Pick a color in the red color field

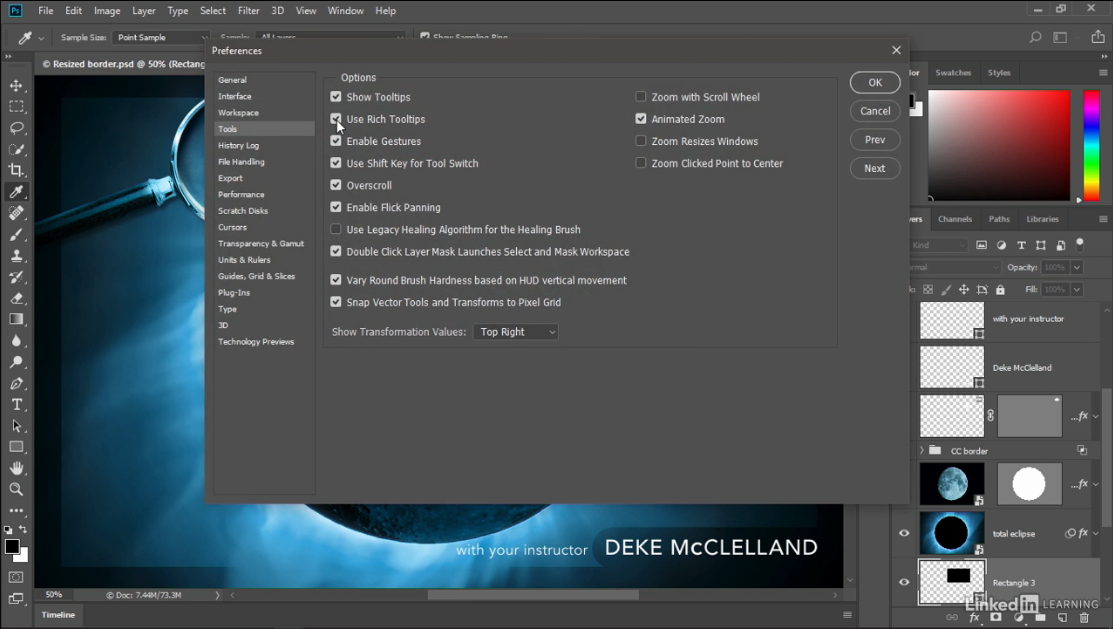[999, 146]
